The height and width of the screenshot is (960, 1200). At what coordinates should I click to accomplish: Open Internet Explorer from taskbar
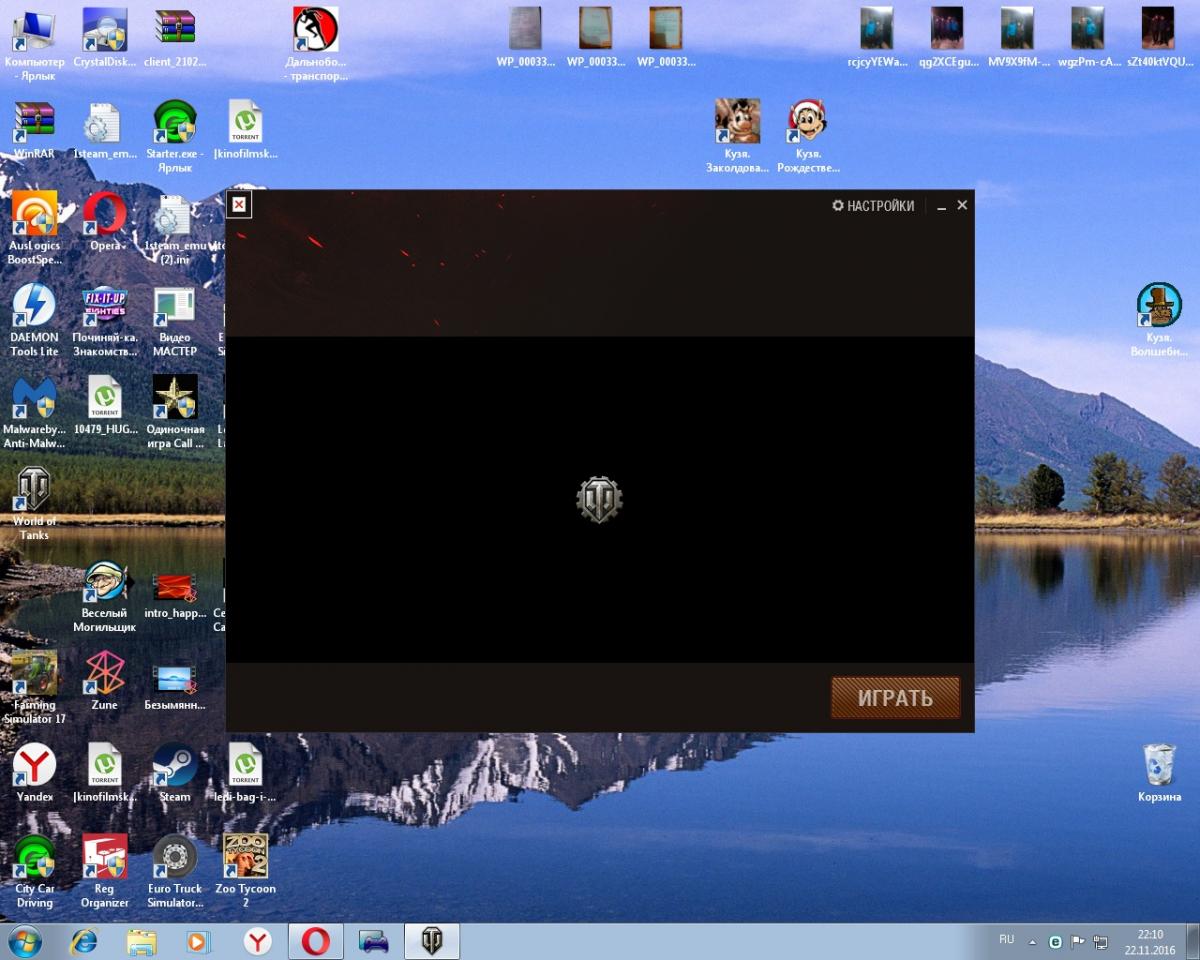pos(84,941)
